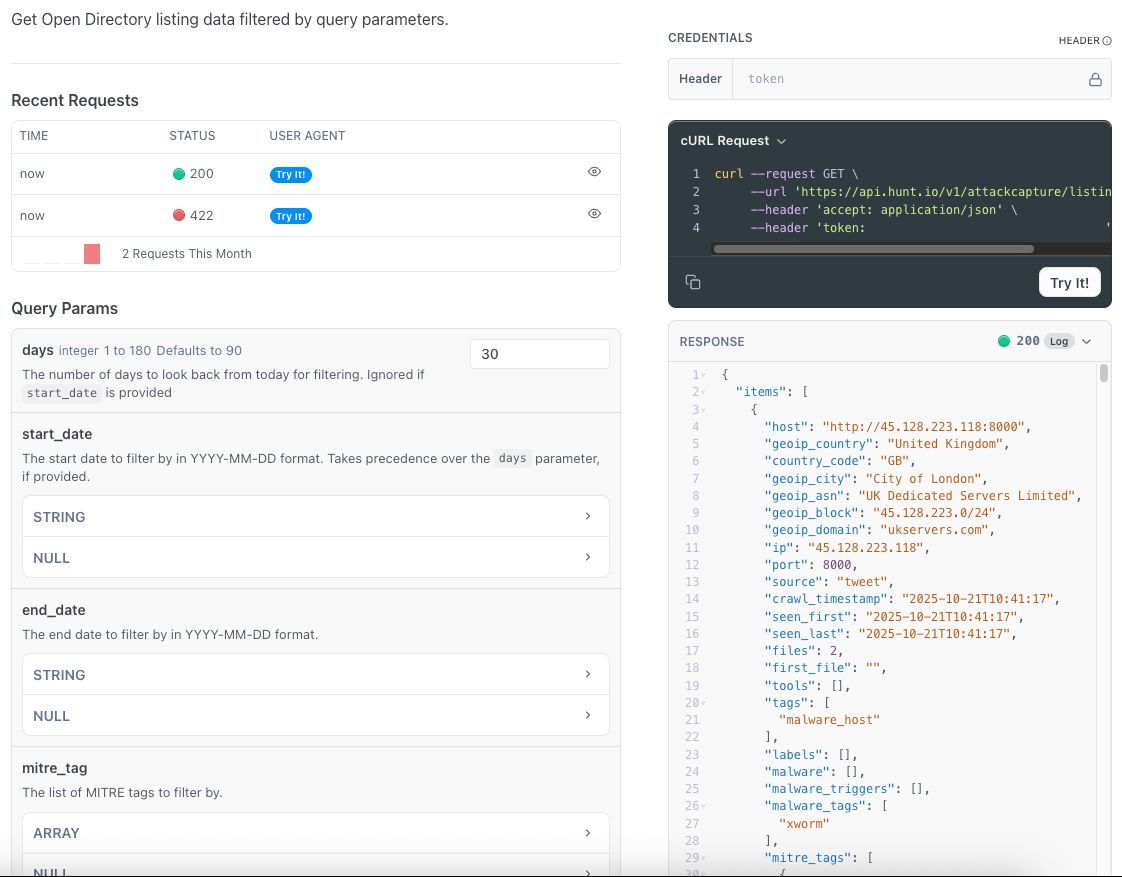
Task: Click the response panel vertical scrollbar
Action: click(x=1103, y=373)
